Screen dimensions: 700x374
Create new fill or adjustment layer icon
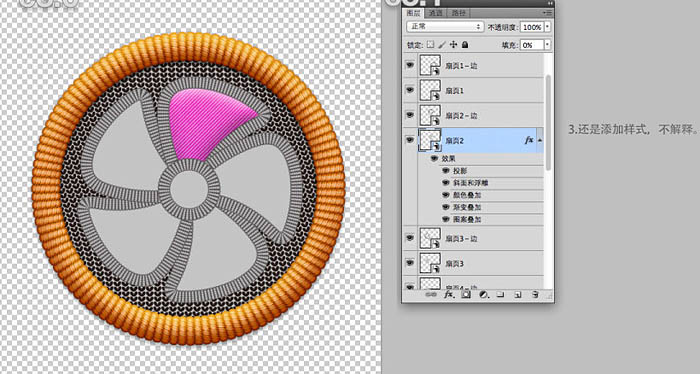(483, 295)
